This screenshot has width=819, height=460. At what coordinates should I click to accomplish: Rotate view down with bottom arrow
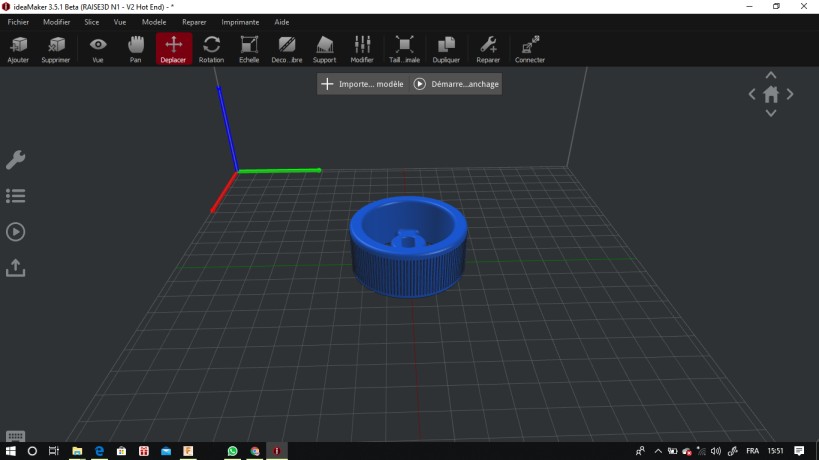pos(771,113)
